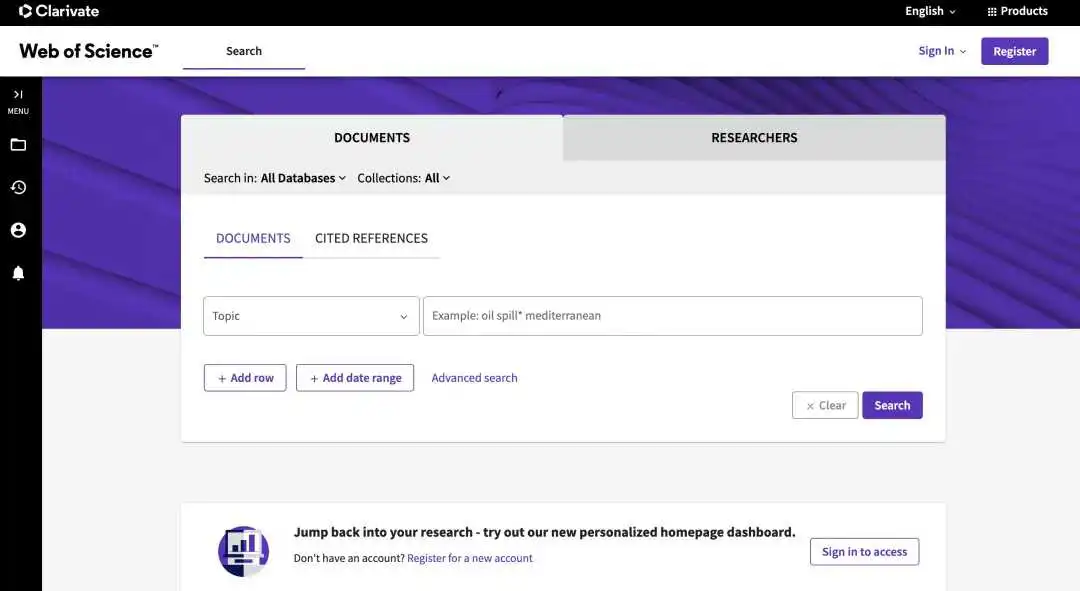Open the researcher profile person icon
Screen dimensions: 1080x591
19,230
